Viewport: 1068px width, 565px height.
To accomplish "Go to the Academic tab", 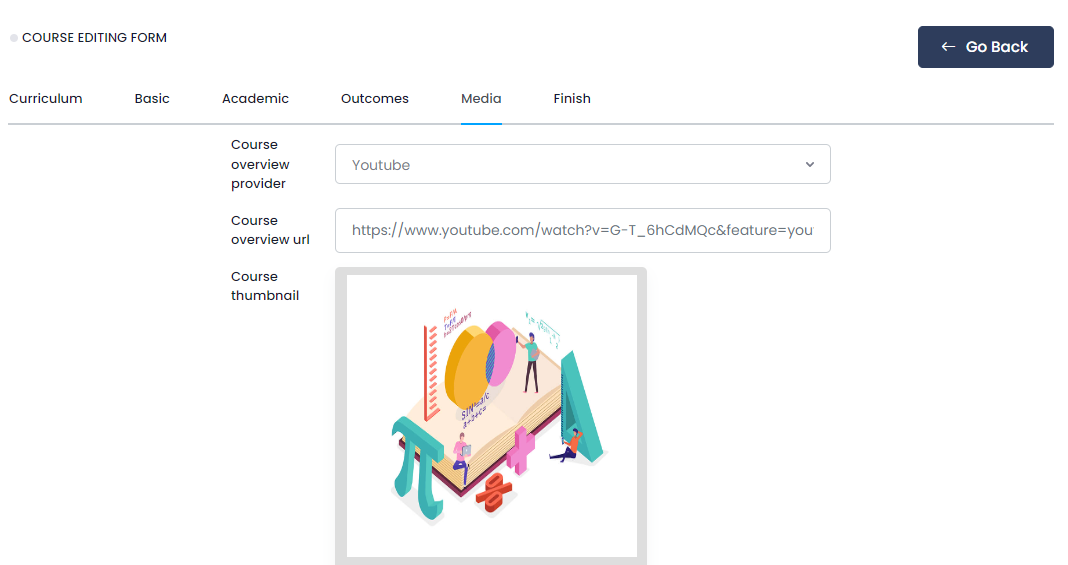I will pos(255,99).
